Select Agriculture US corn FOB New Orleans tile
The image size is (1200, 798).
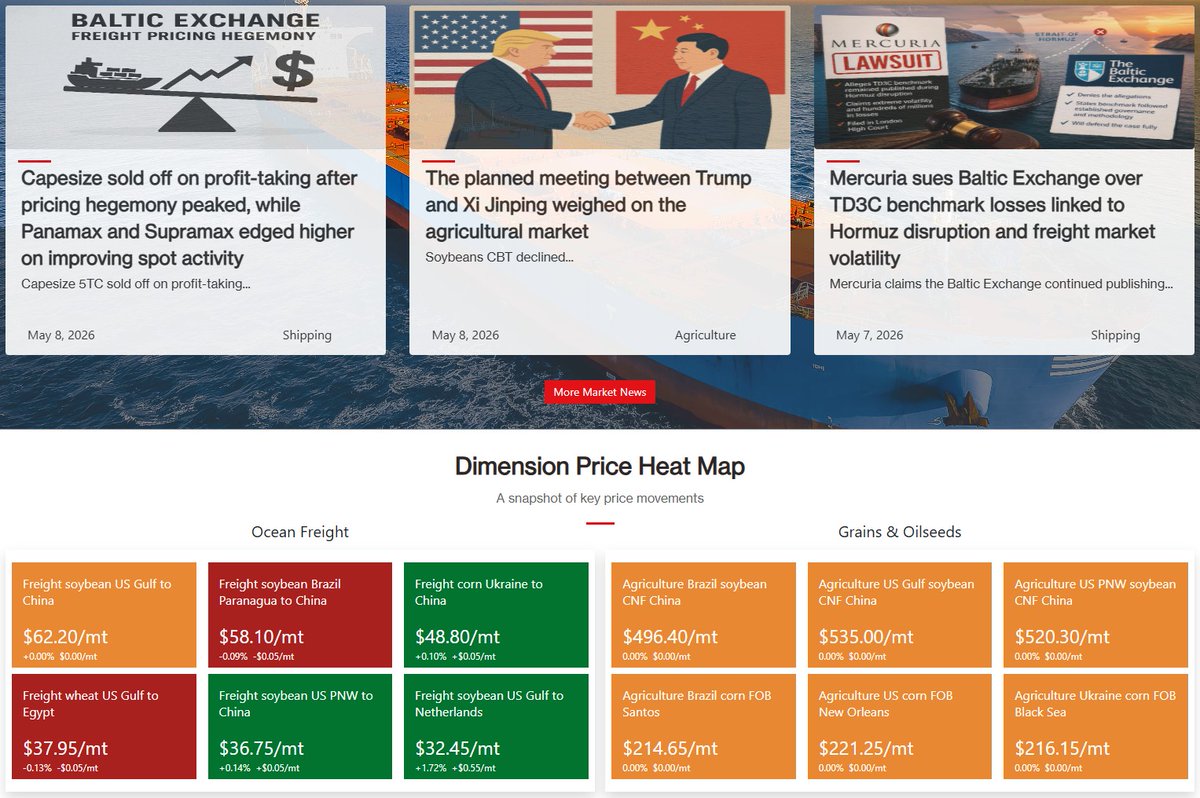900,726
